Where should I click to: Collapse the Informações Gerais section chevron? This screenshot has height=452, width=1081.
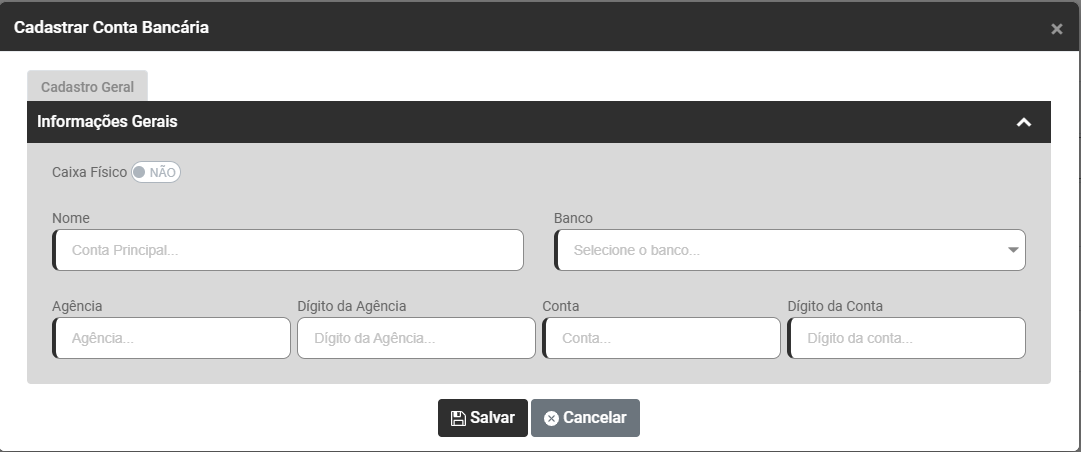1023,122
